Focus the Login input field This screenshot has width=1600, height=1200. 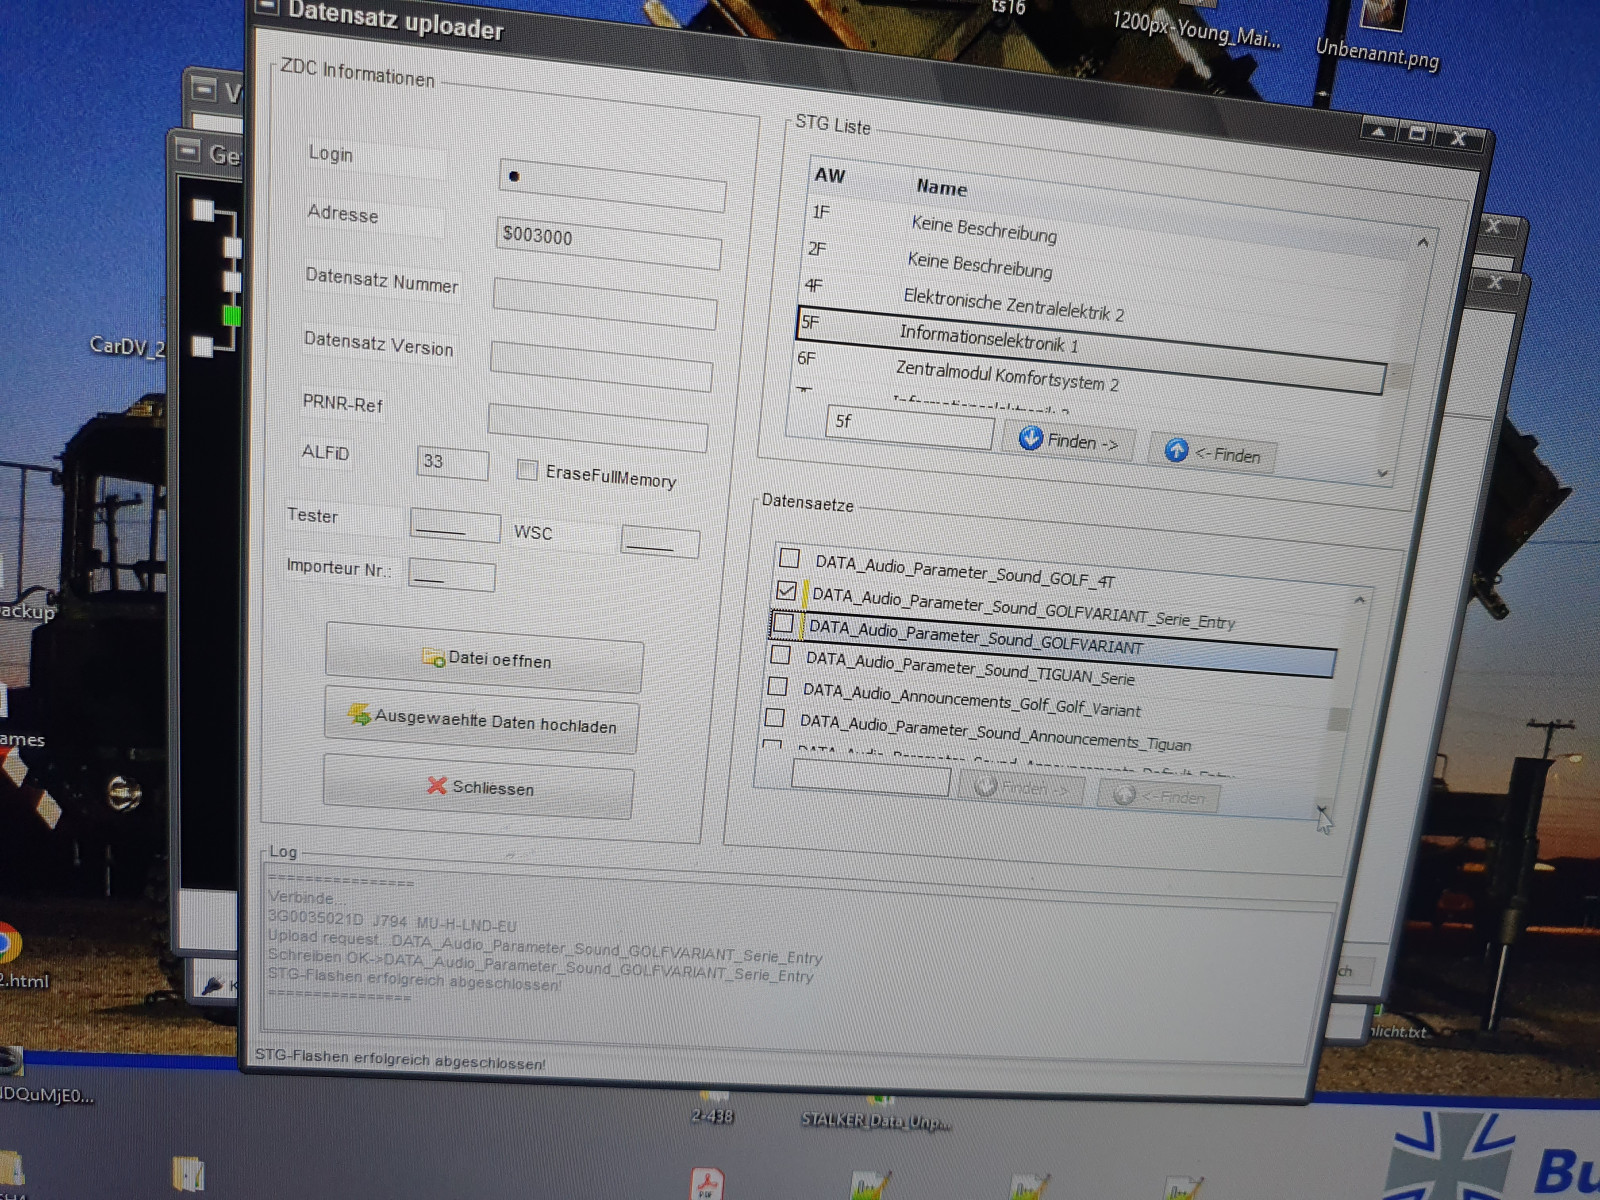tap(612, 184)
